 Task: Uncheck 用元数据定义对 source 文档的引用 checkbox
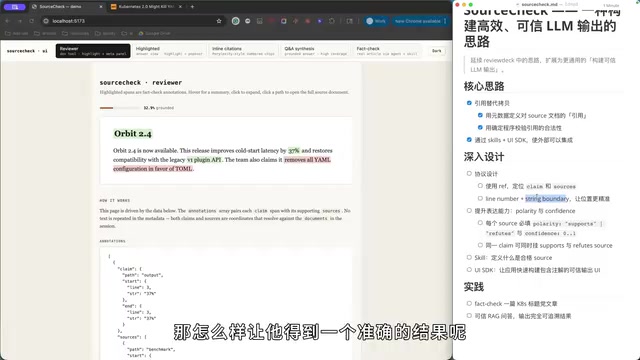point(480,115)
